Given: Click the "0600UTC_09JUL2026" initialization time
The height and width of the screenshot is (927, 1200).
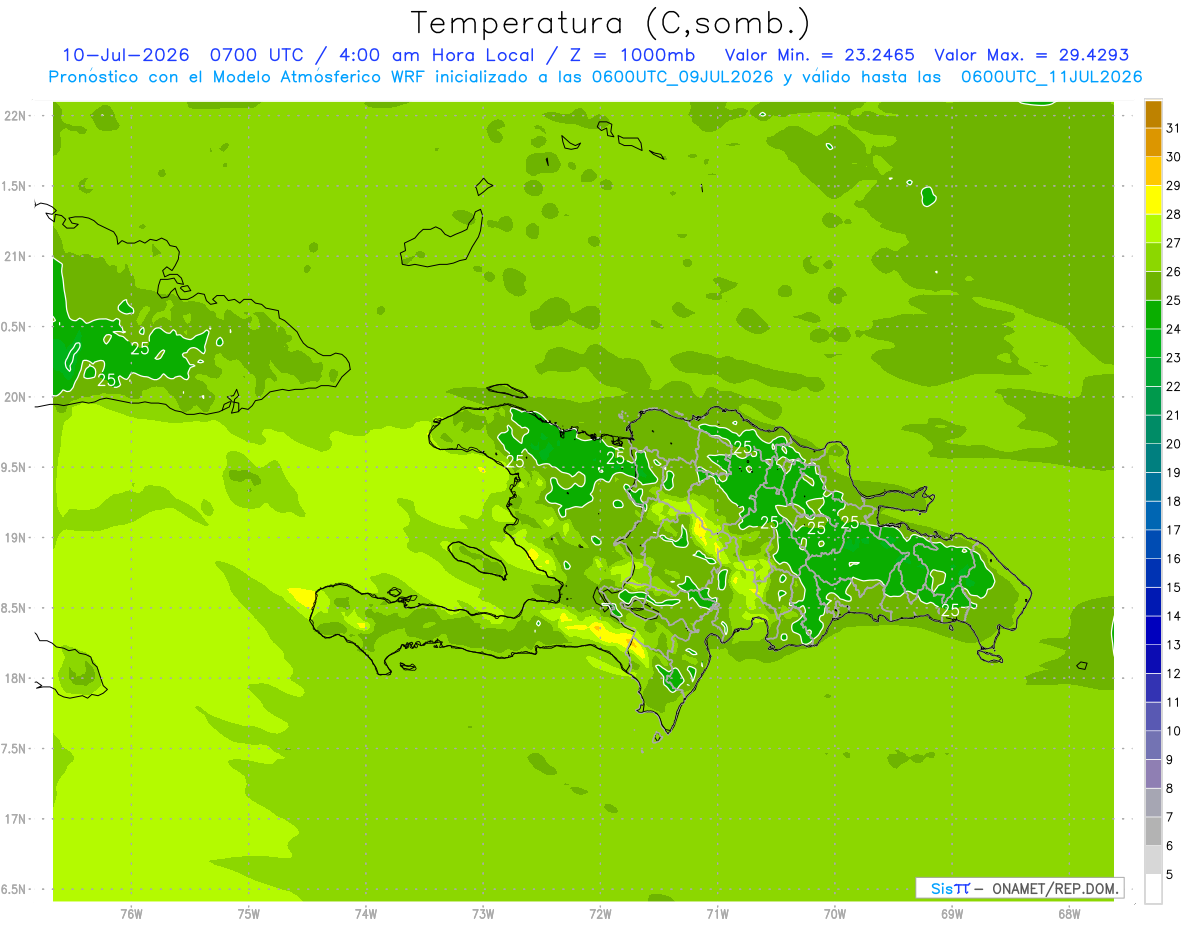Looking at the screenshot, I should click(x=682, y=77).
